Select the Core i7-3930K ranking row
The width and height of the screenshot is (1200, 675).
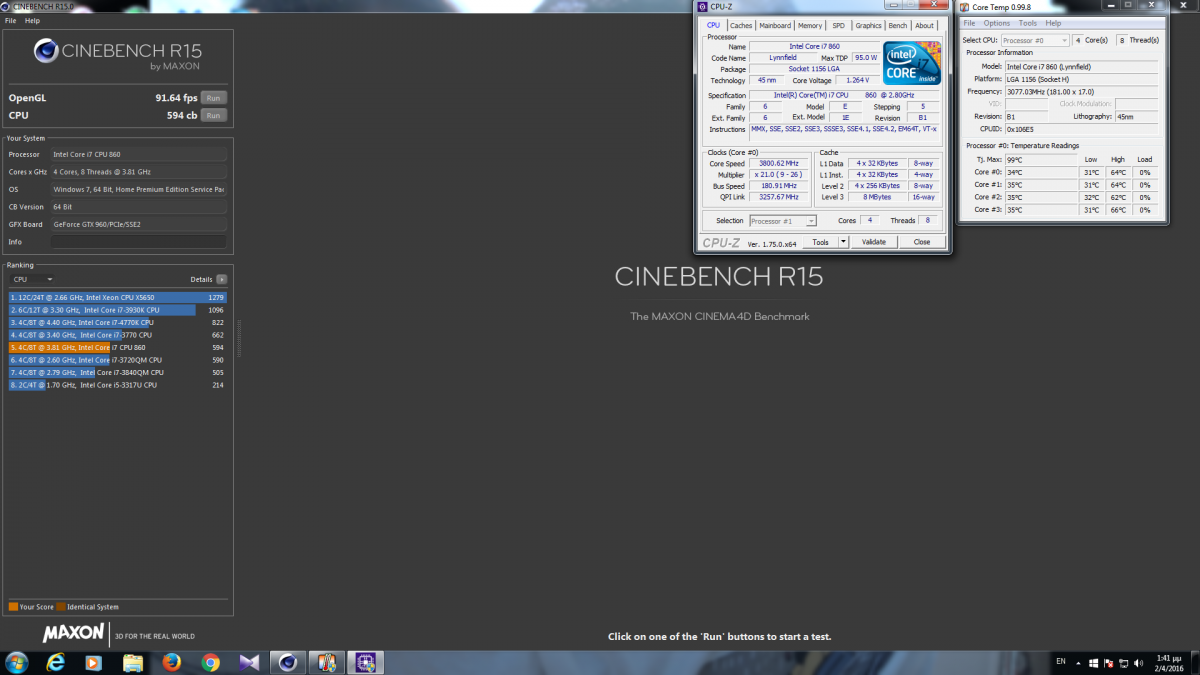(118, 310)
